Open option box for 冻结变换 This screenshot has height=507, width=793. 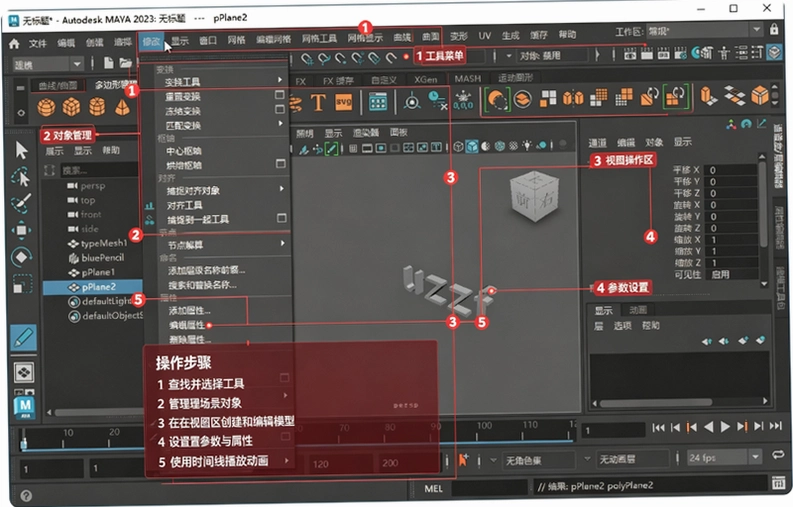click(280, 109)
